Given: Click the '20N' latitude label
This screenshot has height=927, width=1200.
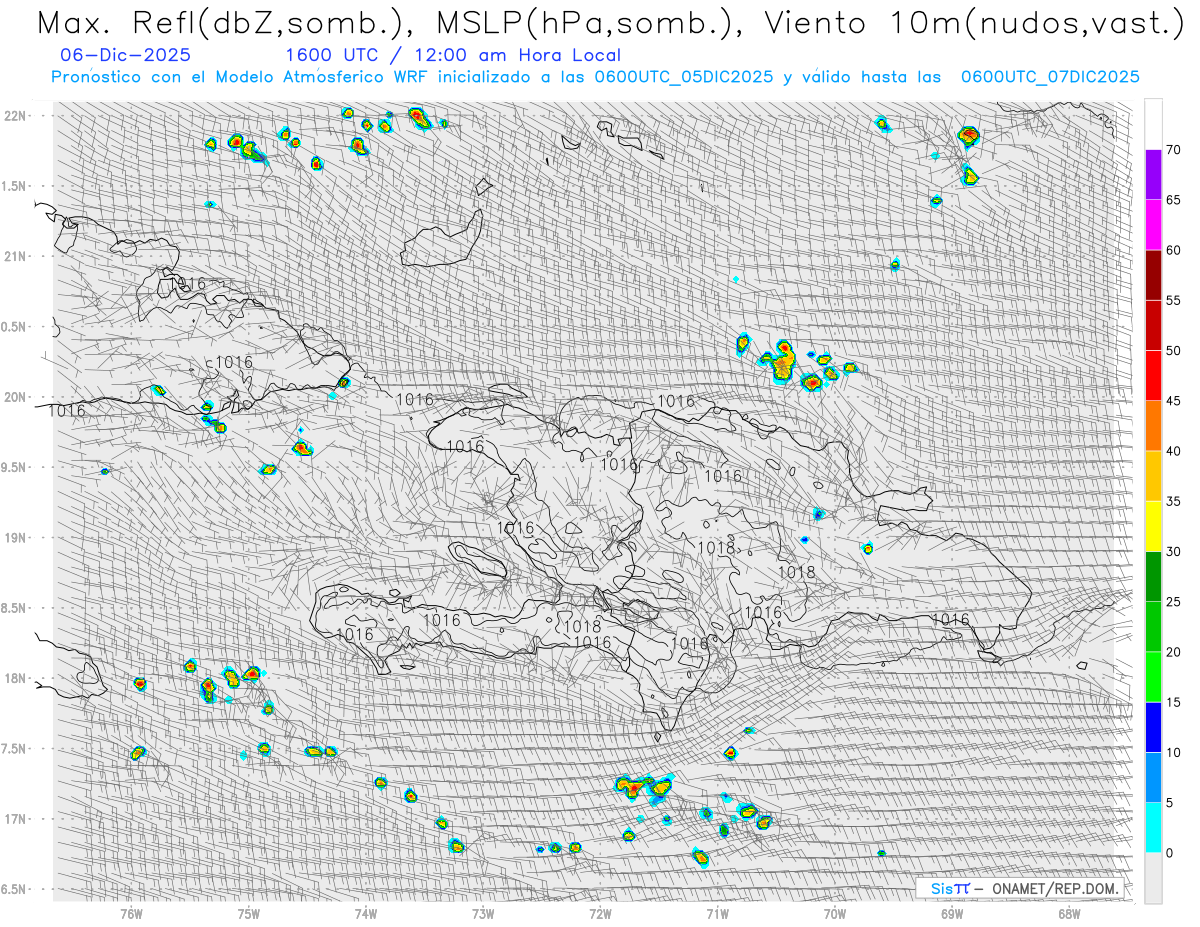Looking at the screenshot, I should [x=17, y=397].
